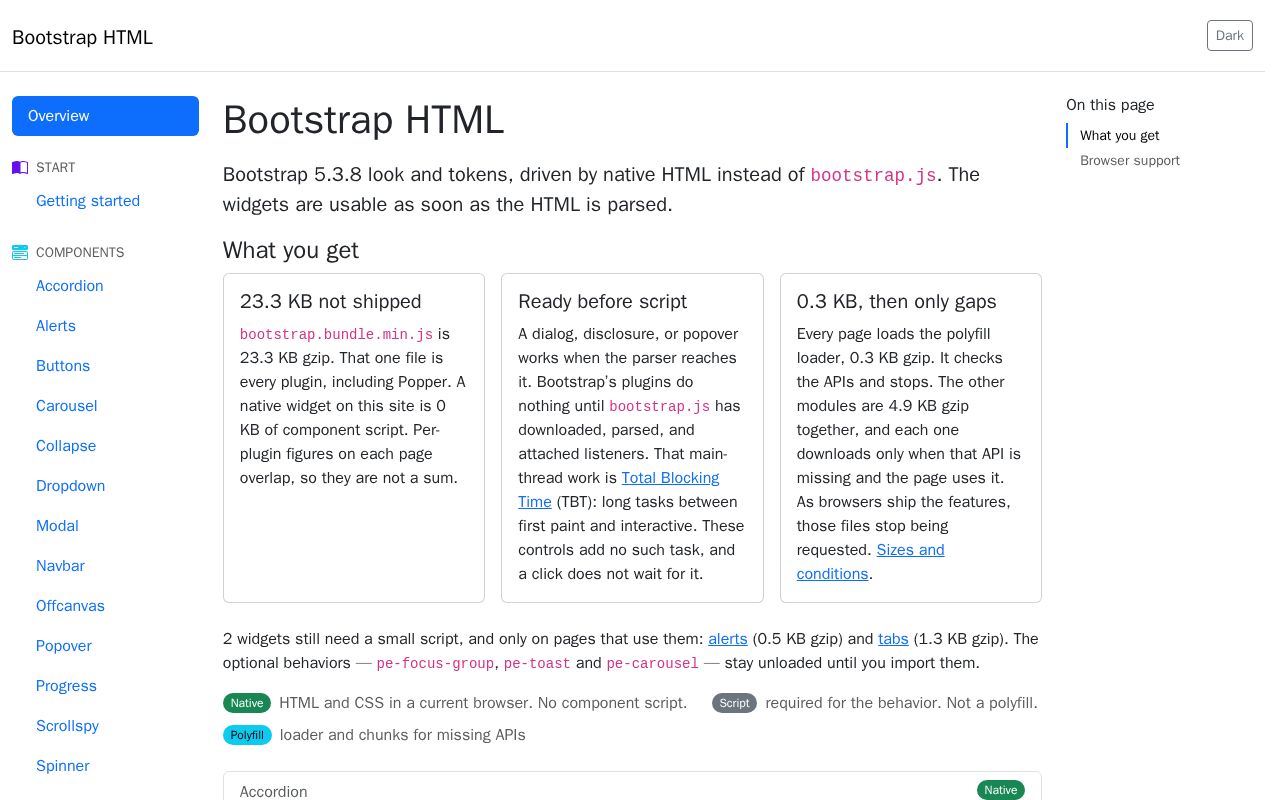Viewport: 1280px width, 800px height.
Task: Select Alerts in the sidebar
Action: tap(56, 326)
